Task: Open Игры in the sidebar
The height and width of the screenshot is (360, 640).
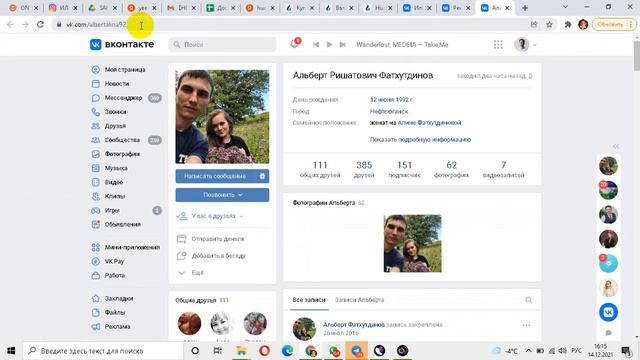Action: click(106, 211)
